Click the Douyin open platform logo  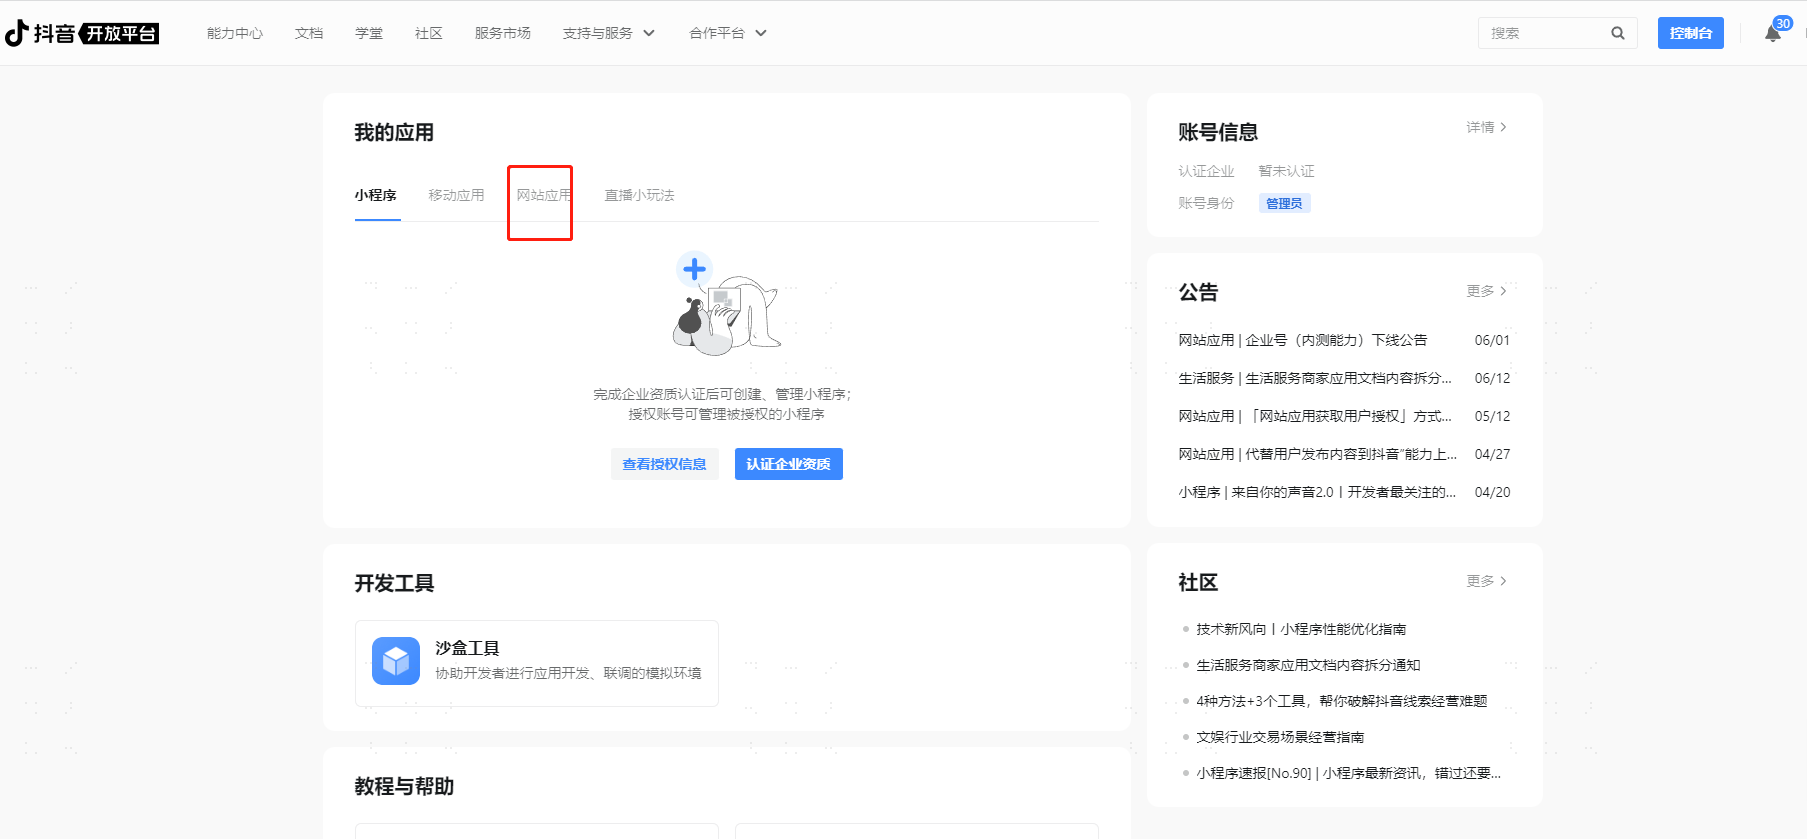[82, 33]
